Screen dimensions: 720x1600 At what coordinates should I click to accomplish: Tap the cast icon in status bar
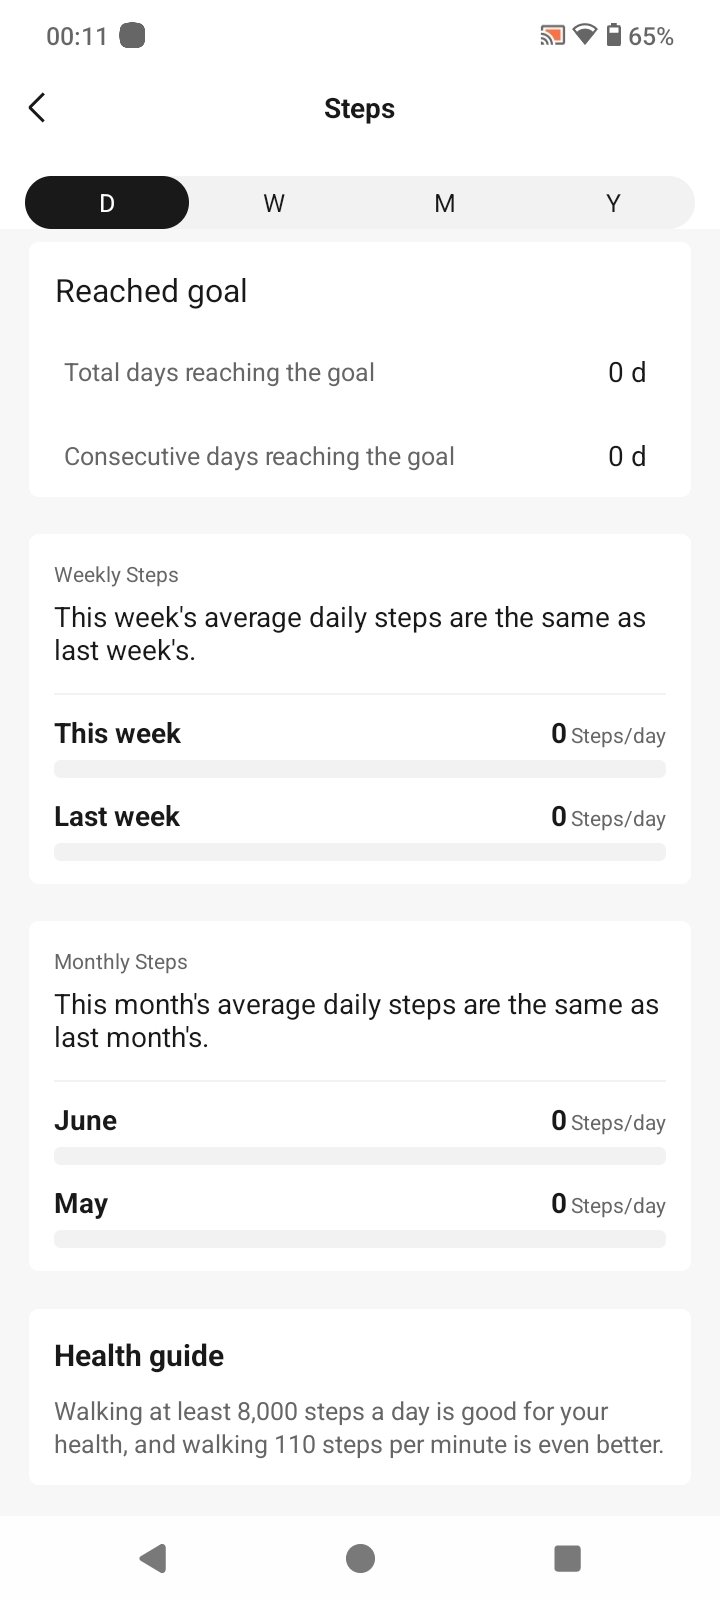552,36
